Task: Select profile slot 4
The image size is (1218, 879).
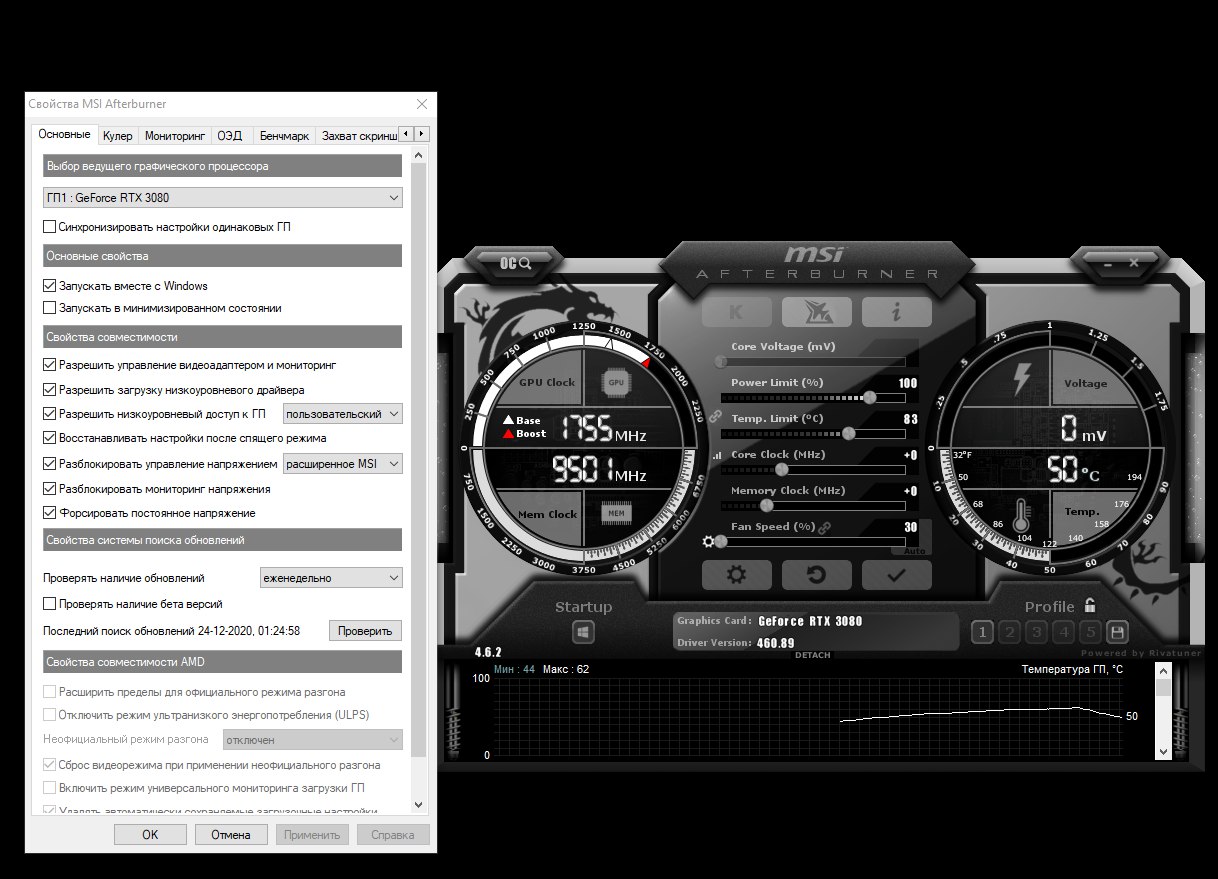Action: (x=1064, y=632)
